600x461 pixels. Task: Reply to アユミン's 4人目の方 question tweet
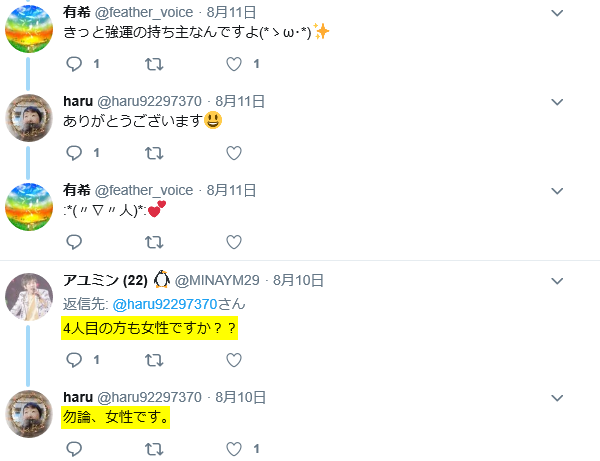(74, 360)
